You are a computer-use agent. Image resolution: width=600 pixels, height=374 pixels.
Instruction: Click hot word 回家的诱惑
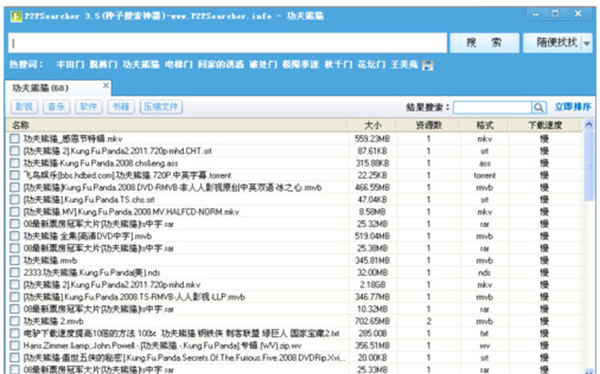(x=221, y=64)
